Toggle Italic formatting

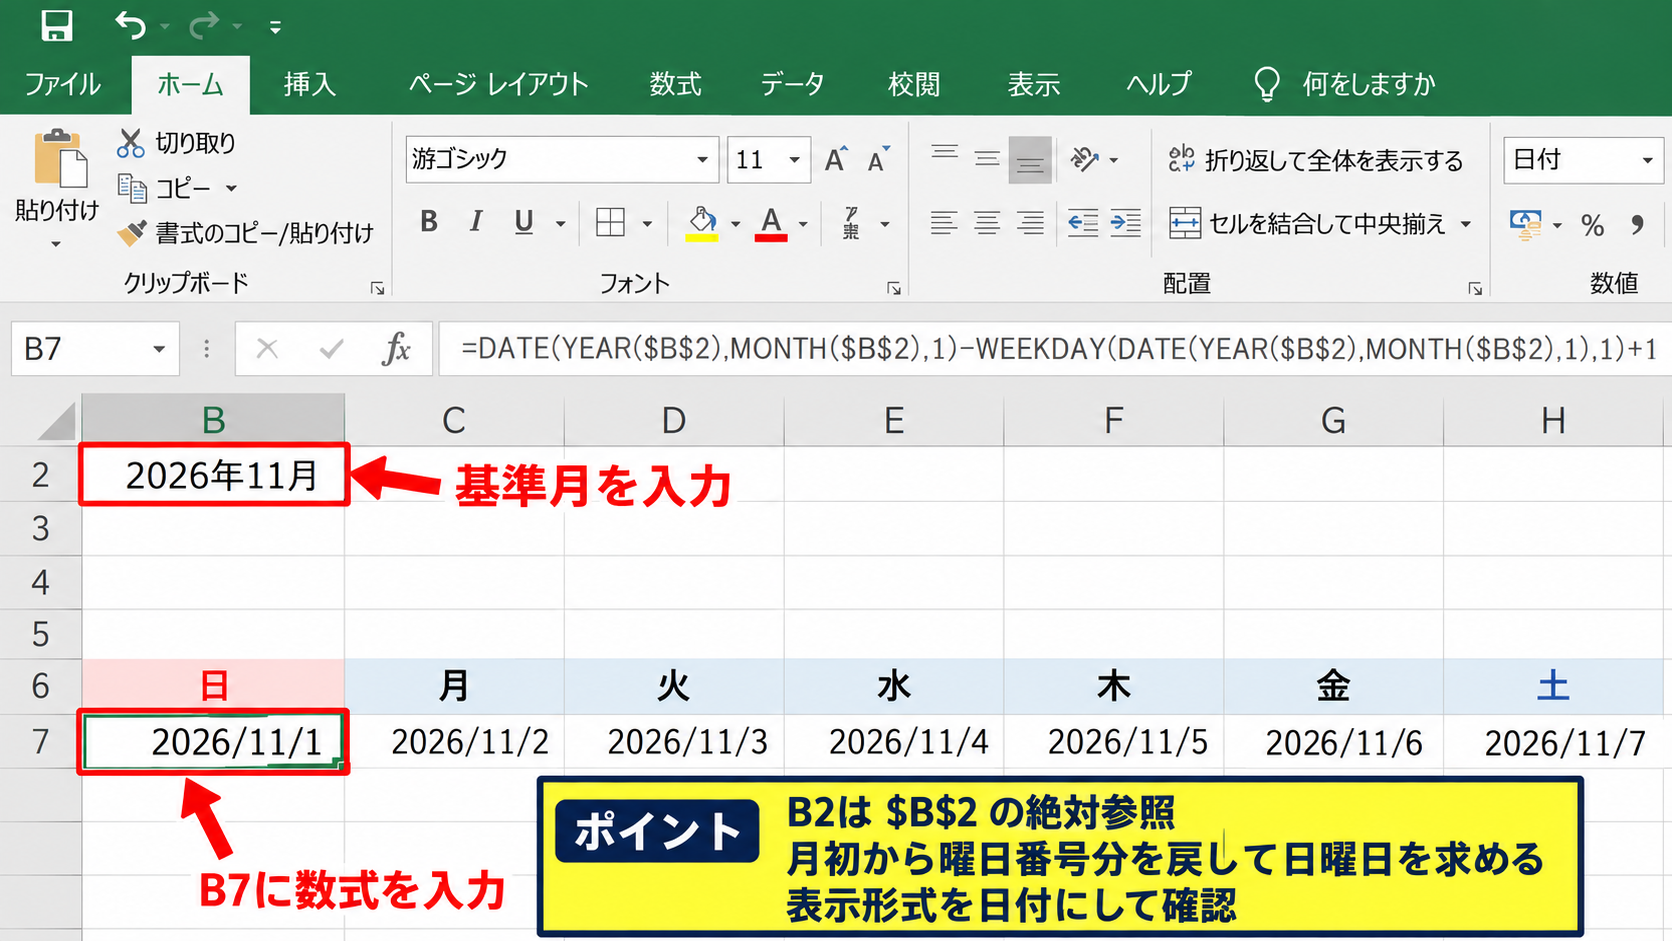coord(476,222)
